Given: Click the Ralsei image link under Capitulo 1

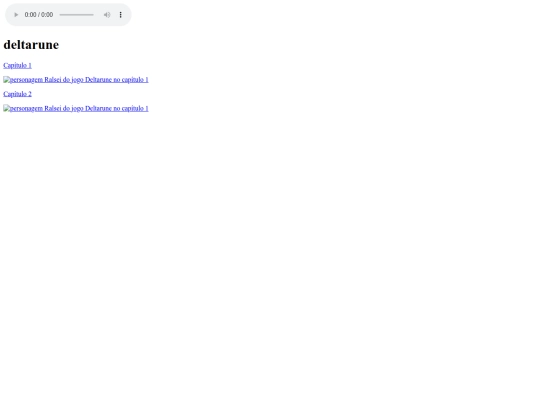Looking at the screenshot, I should 76,80.
